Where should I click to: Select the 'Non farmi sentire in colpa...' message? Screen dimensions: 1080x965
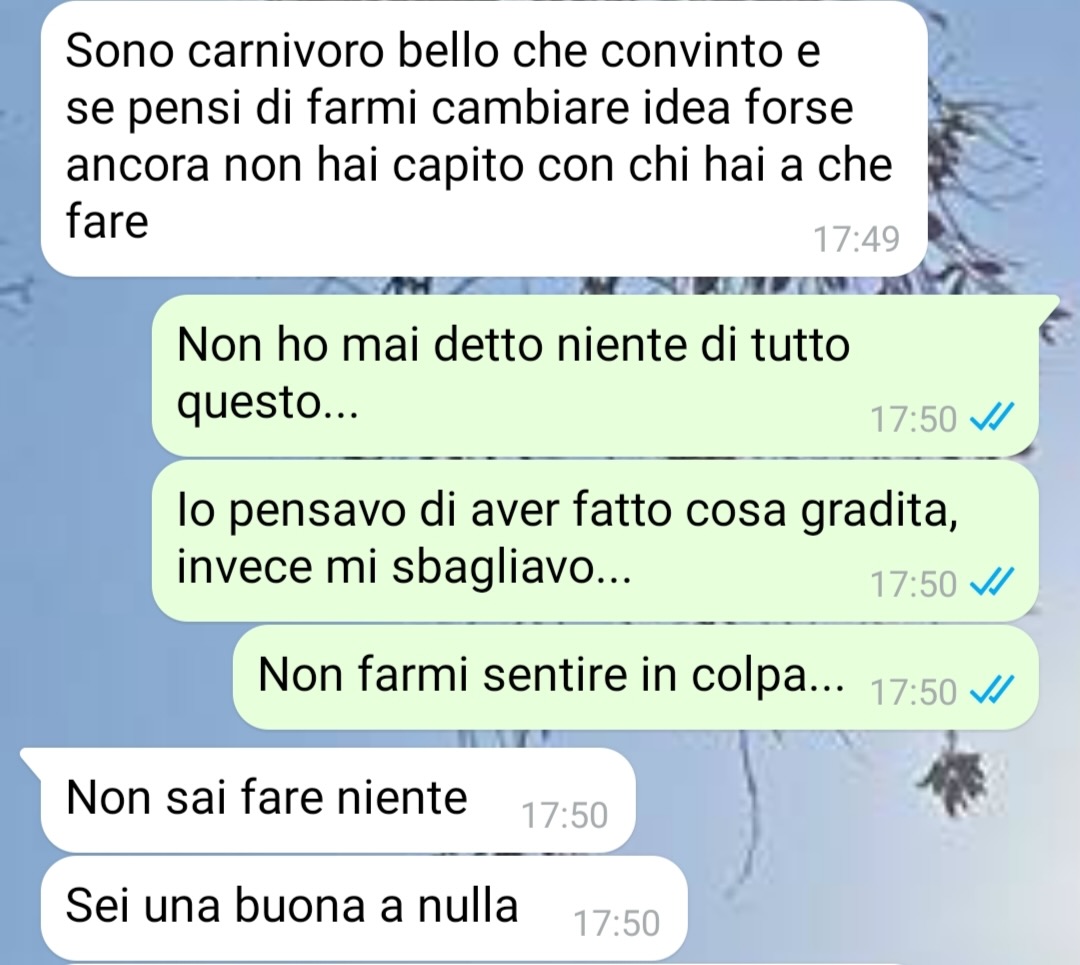click(635, 676)
